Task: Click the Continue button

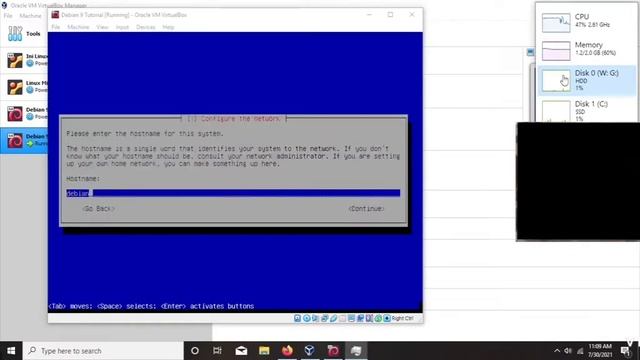Action: [x=366, y=209]
